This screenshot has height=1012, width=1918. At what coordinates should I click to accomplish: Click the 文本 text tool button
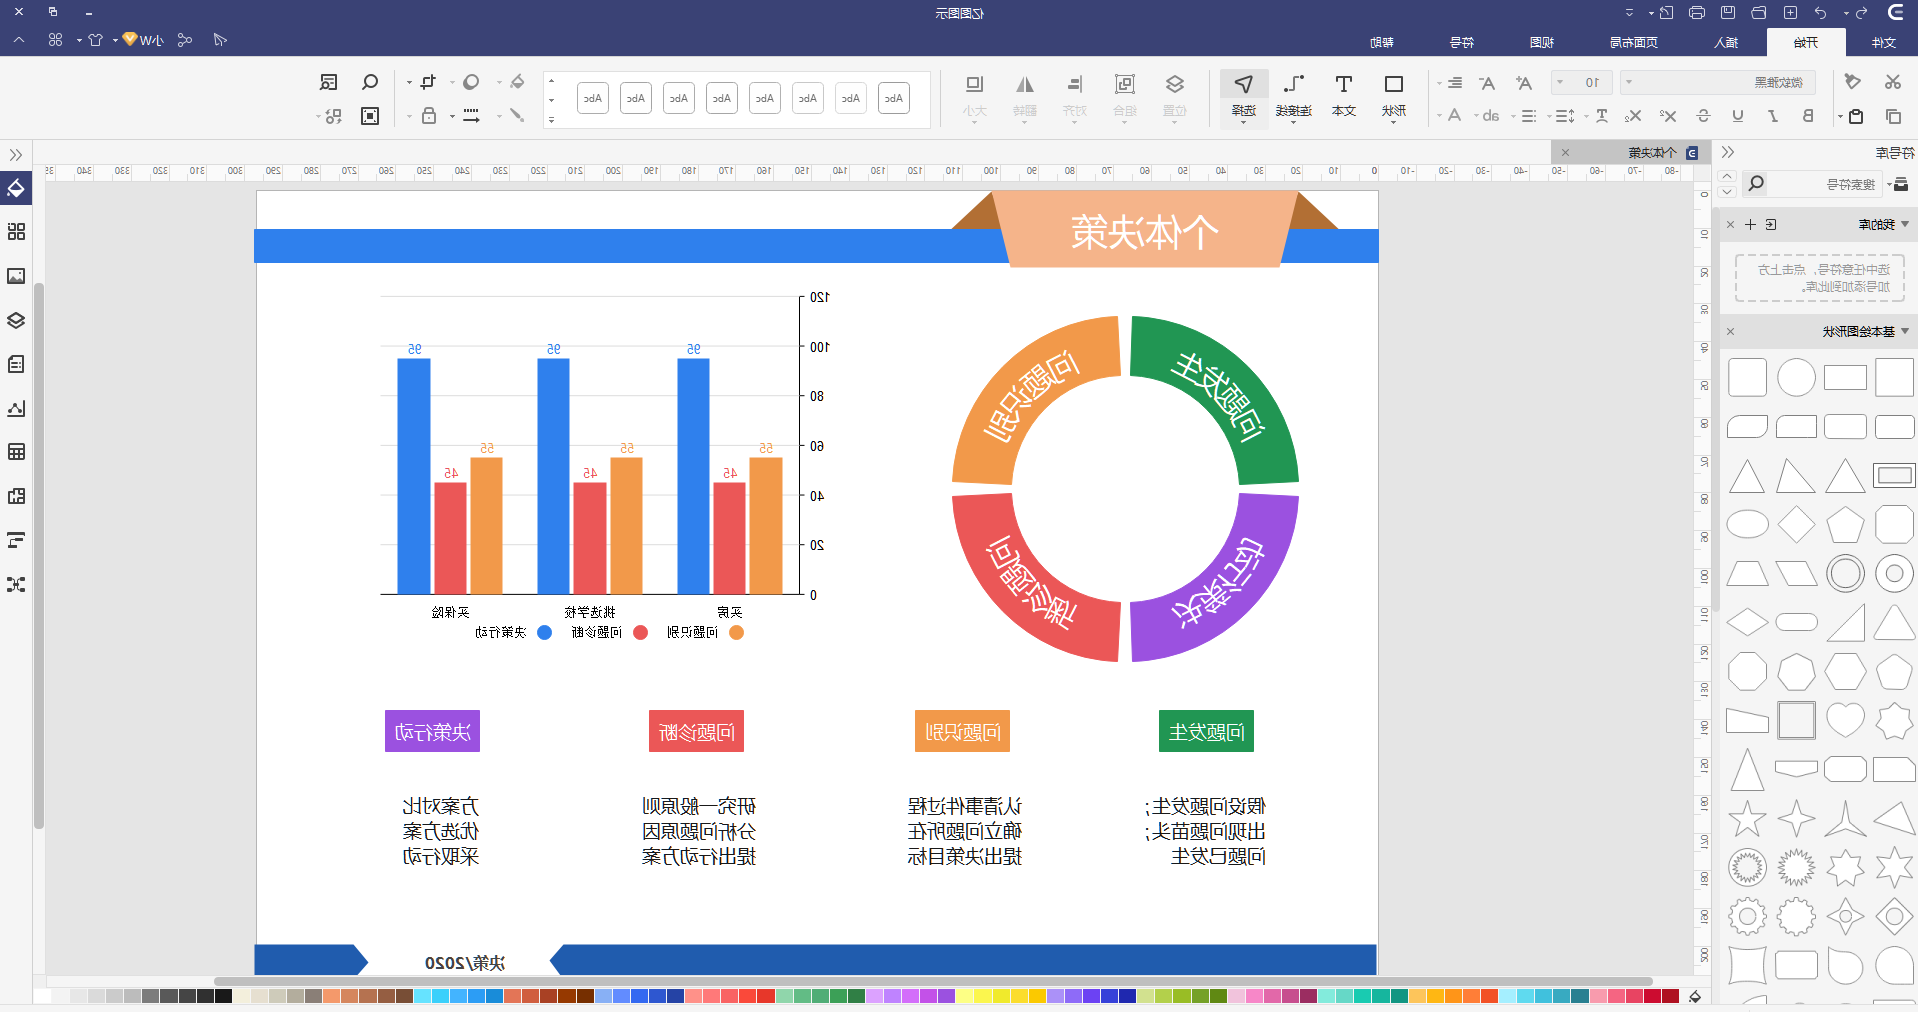[x=1344, y=97]
